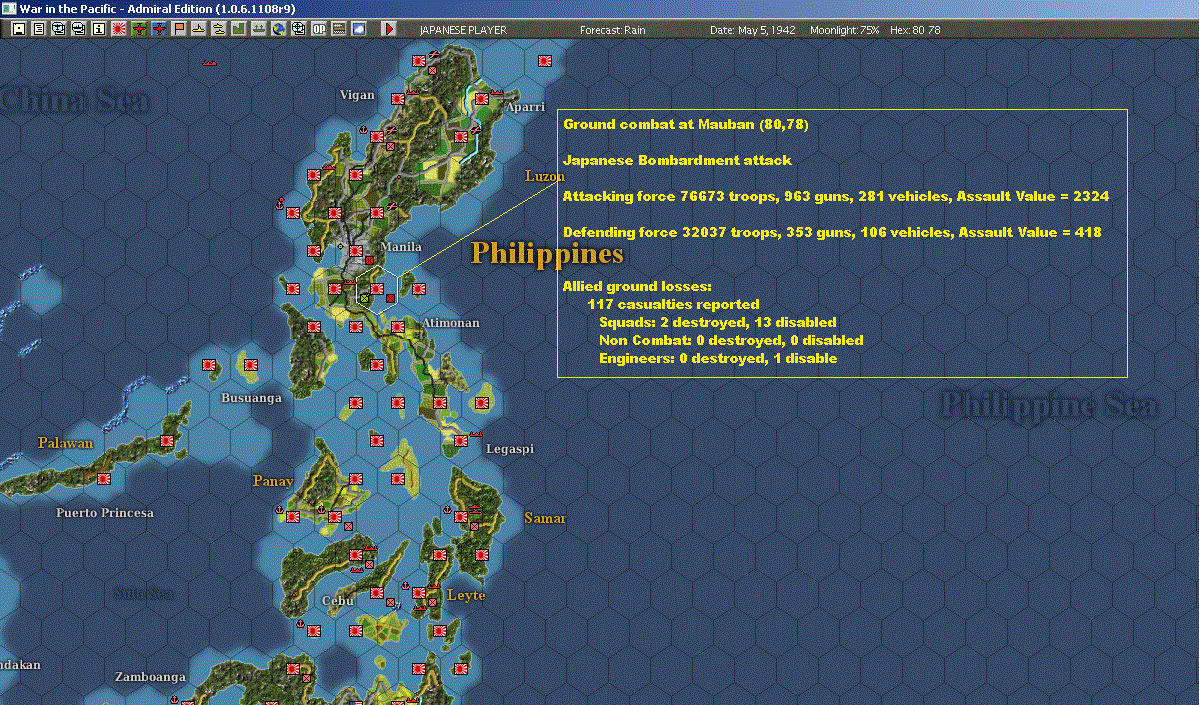The width and height of the screenshot is (1199, 705).
Task: Click the Legaspi map label
Action: click(510, 449)
